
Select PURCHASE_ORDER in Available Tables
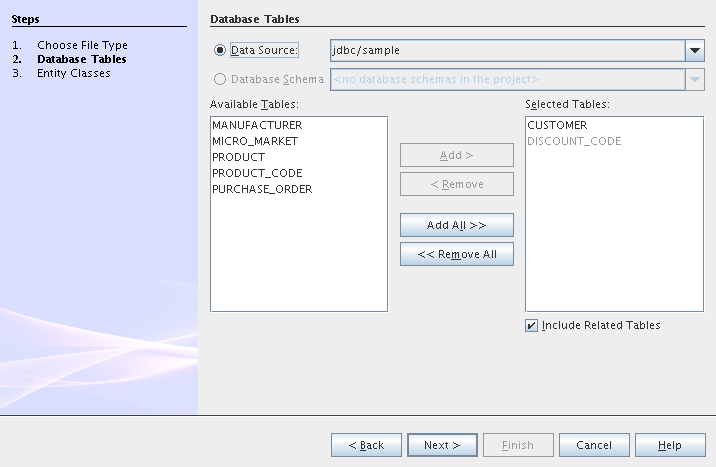coord(262,189)
